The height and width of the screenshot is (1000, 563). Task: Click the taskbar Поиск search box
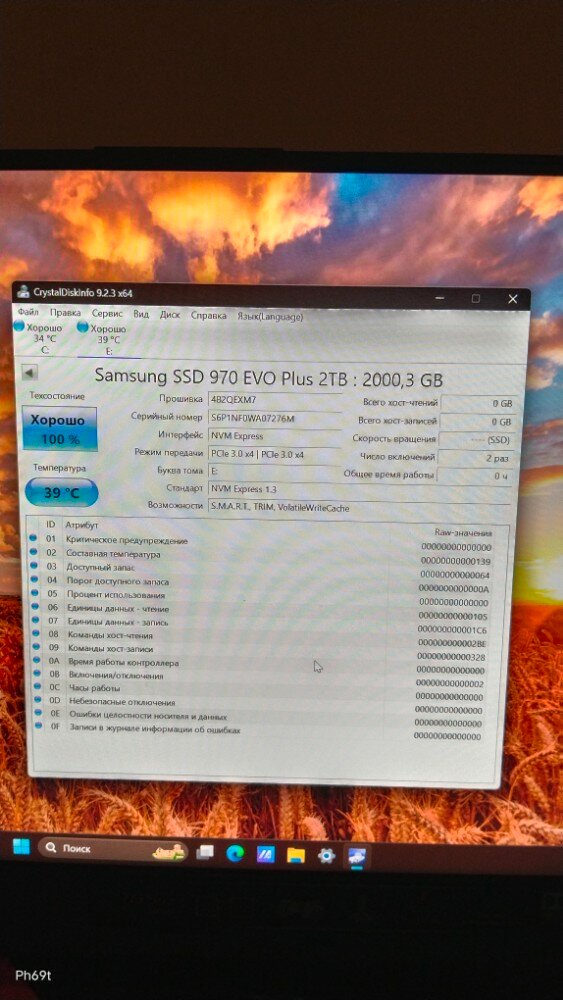pyautogui.click(x=113, y=849)
